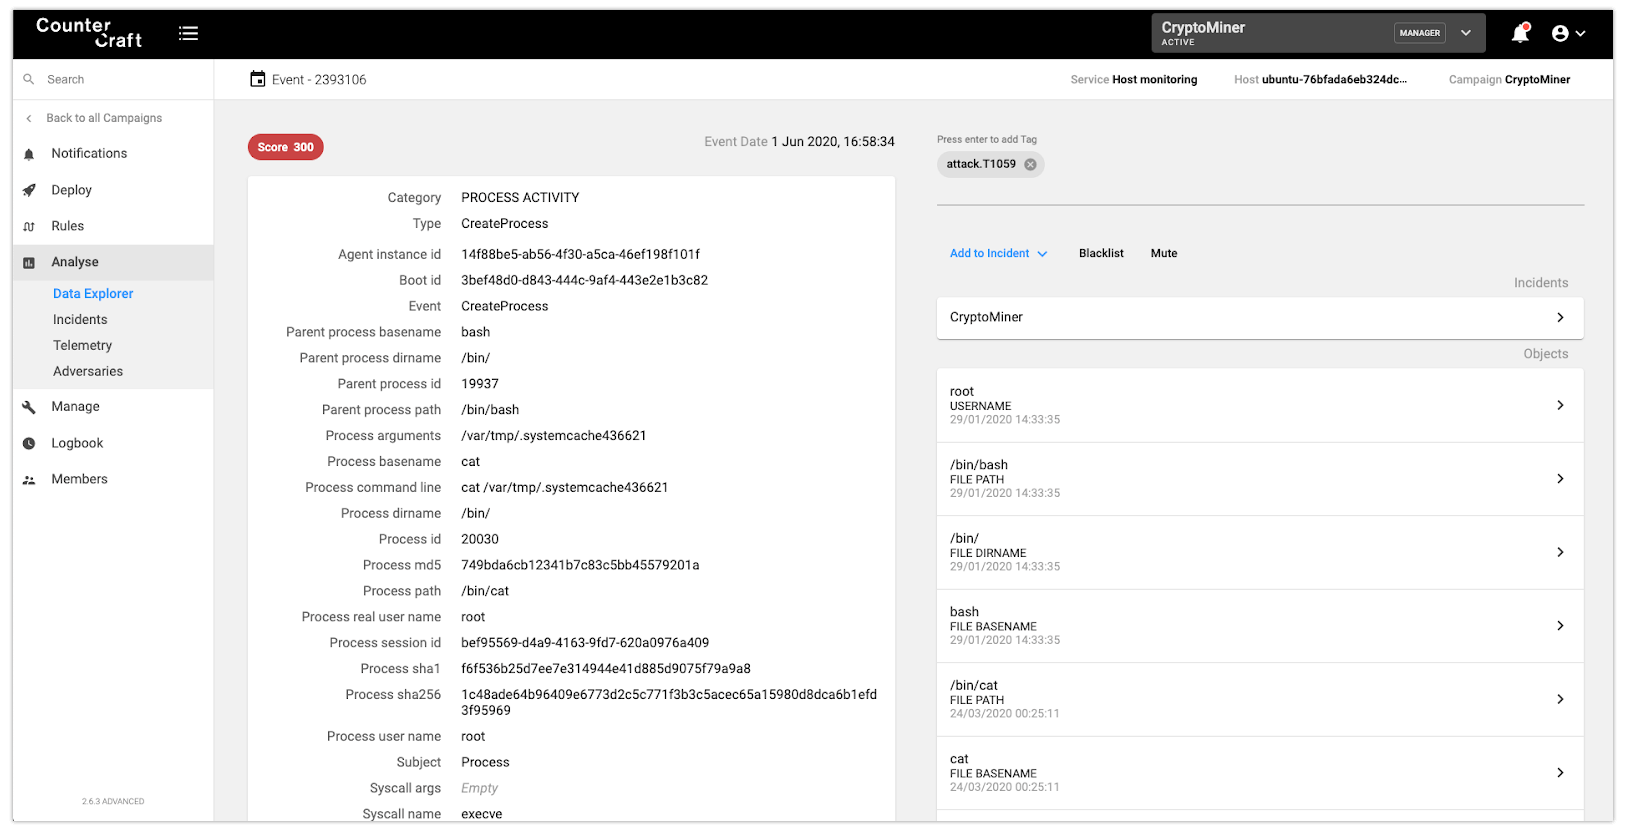The height and width of the screenshot is (831, 1625).
Task: Click the Blacklist button
Action: pos(1101,253)
